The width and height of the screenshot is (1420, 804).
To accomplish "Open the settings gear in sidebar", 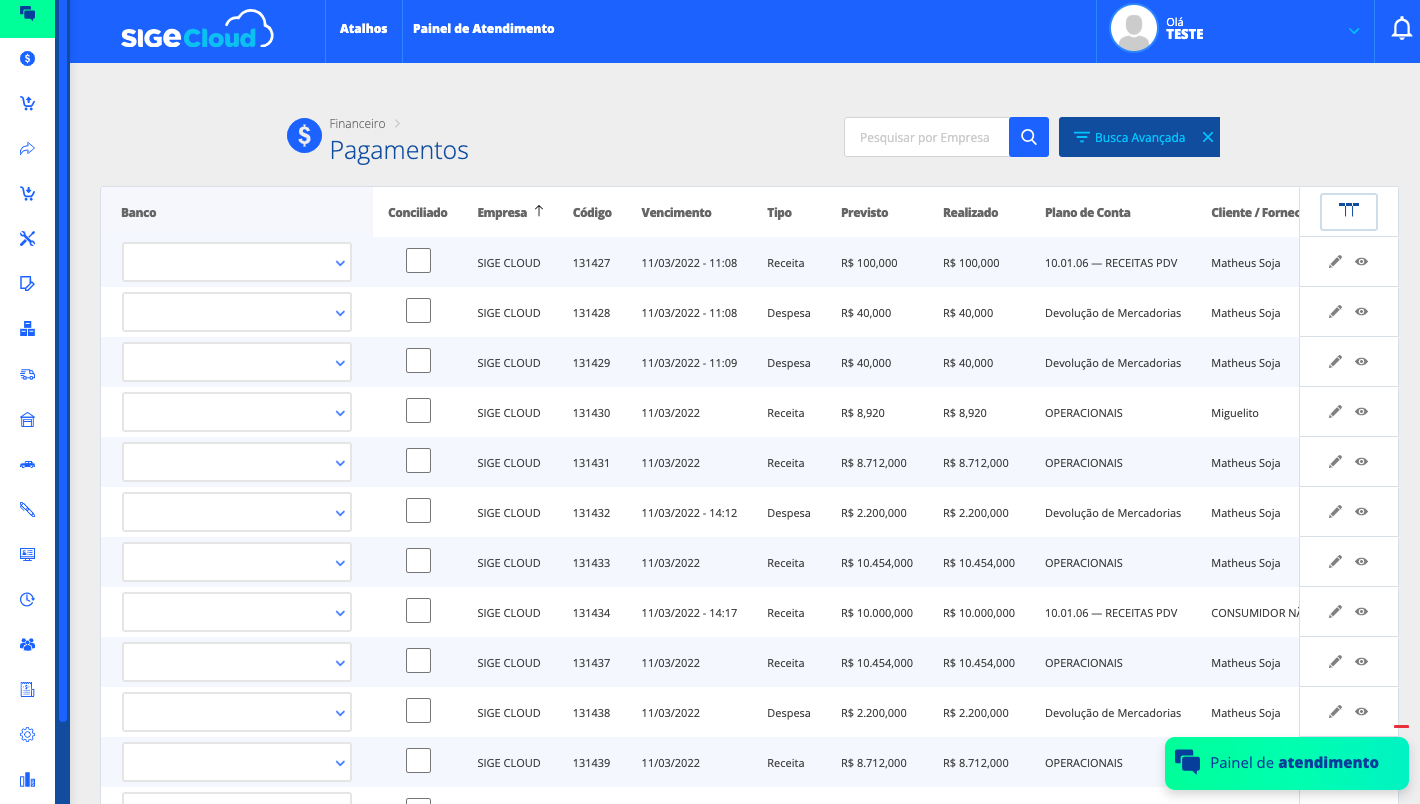I will pos(27,734).
